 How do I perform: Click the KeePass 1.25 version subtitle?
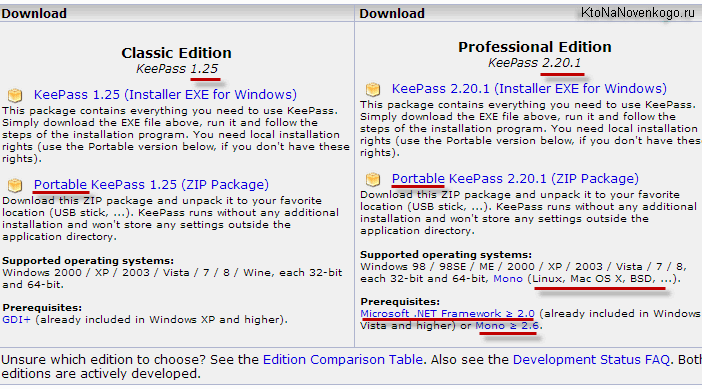177,69
